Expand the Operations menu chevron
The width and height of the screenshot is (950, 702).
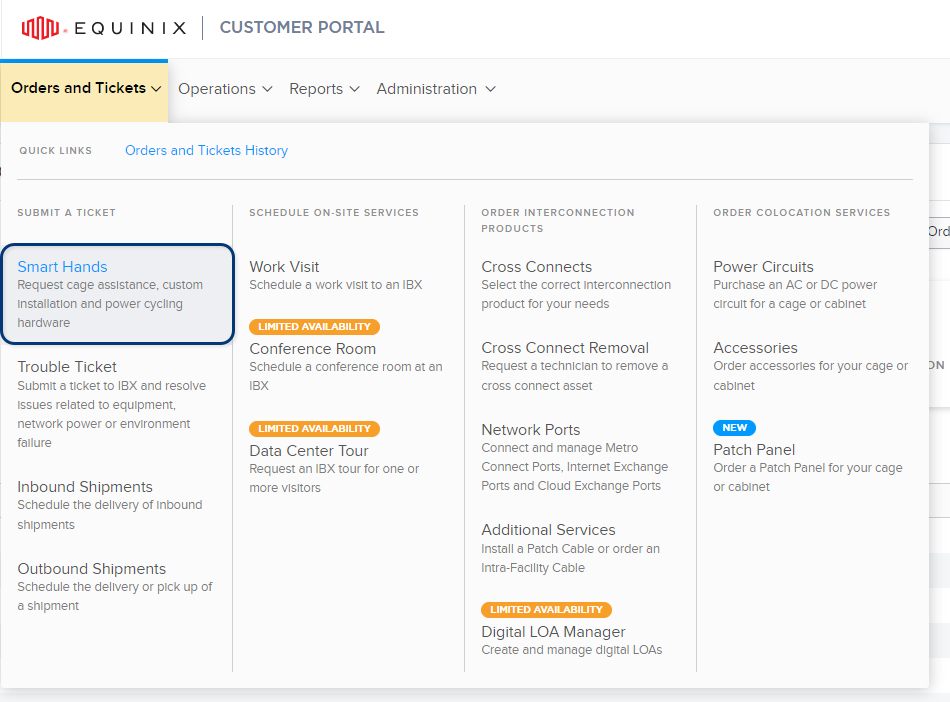pos(267,89)
